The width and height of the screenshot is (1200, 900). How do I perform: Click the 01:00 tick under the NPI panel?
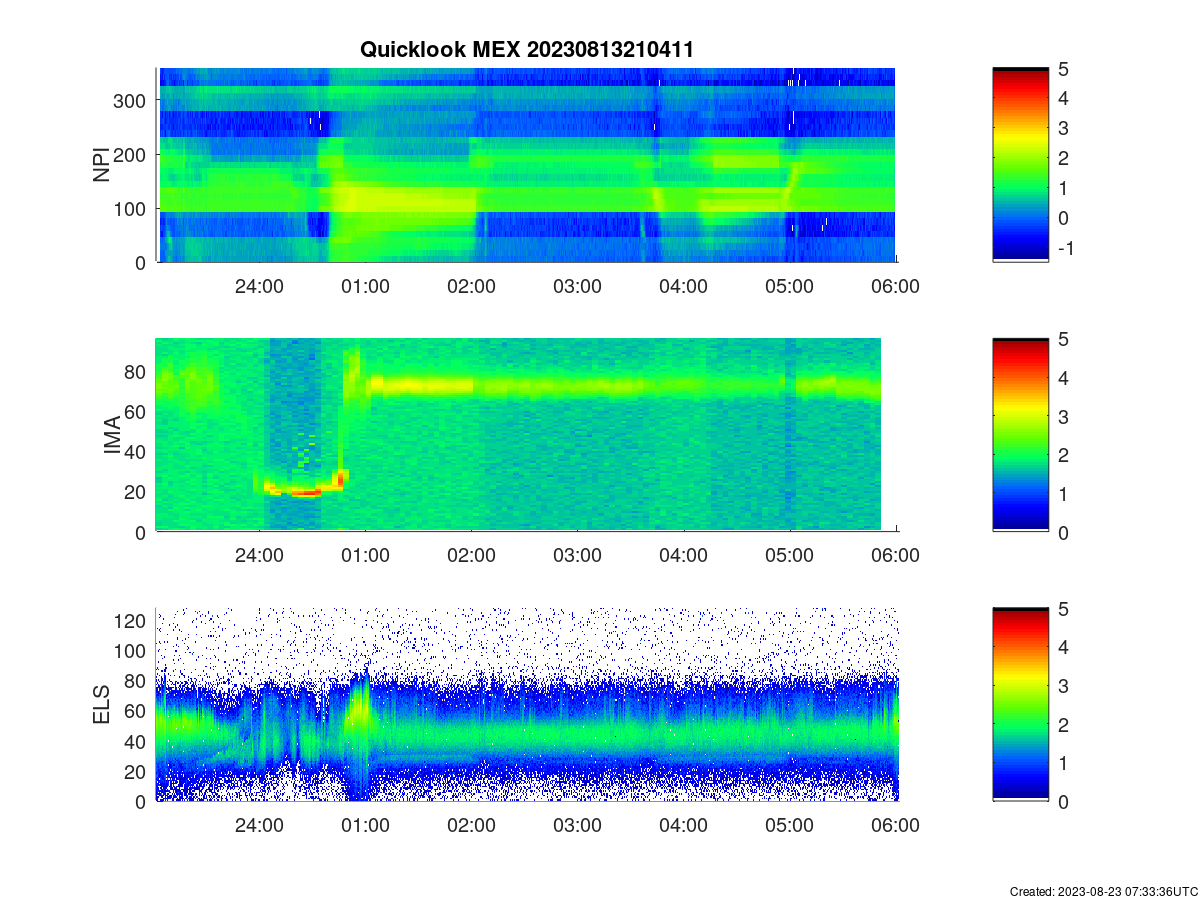pos(365,286)
